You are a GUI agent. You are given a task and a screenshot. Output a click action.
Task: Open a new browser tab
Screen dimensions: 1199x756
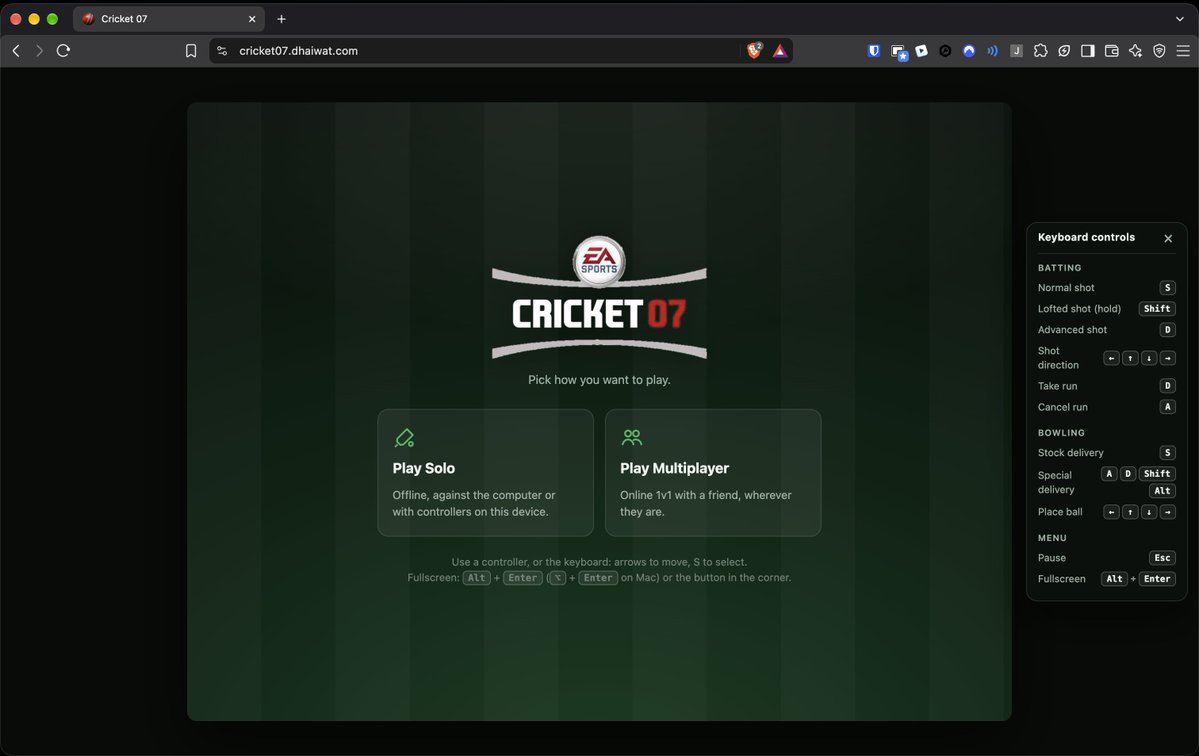(x=281, y=19)
